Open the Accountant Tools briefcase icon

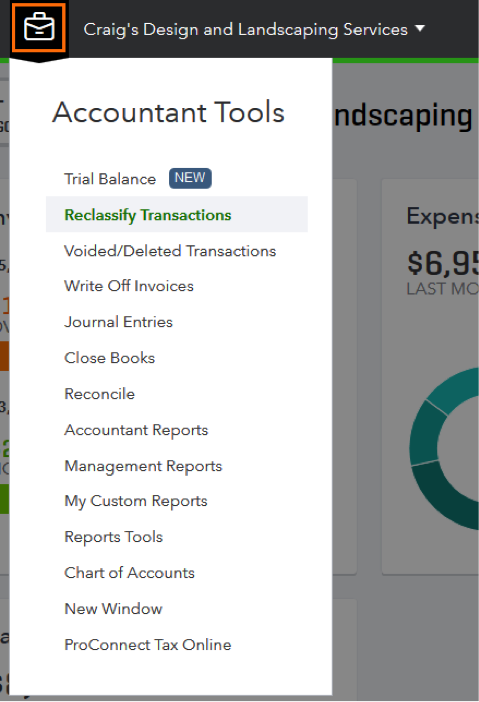click(39, 28)
